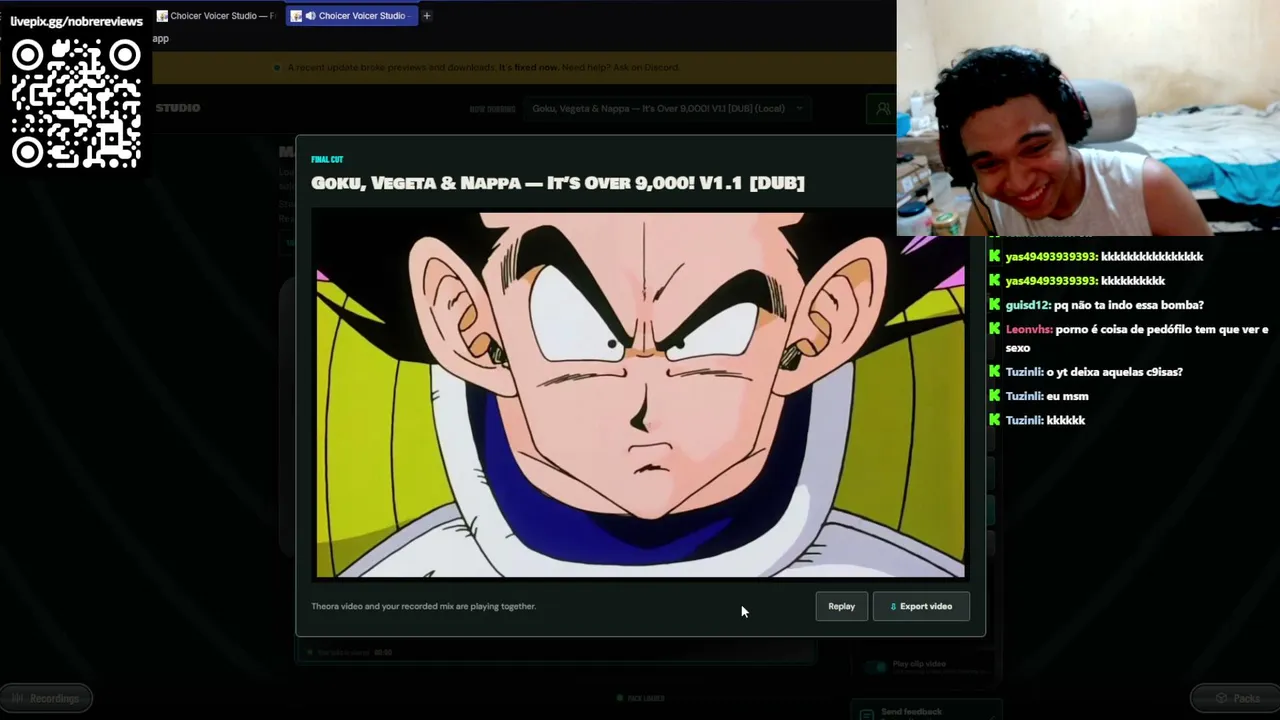The width and height of the screenshot is (1280, 720).
Task: Click guisd12's chat message 'pq não ta indo essa bomba?'
Action: pyautogui.click(x=1129, y=305)
